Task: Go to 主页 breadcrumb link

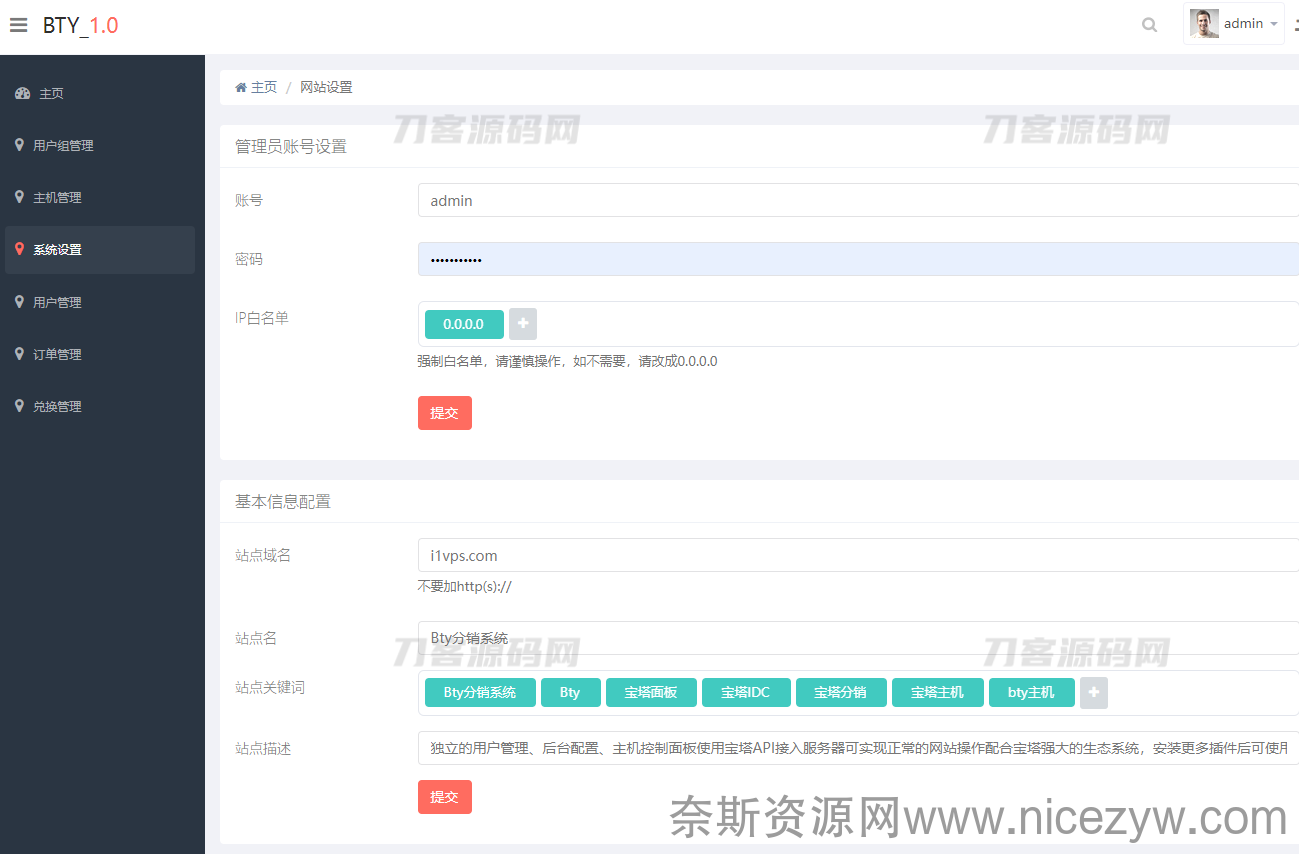Action: point(264,87)
